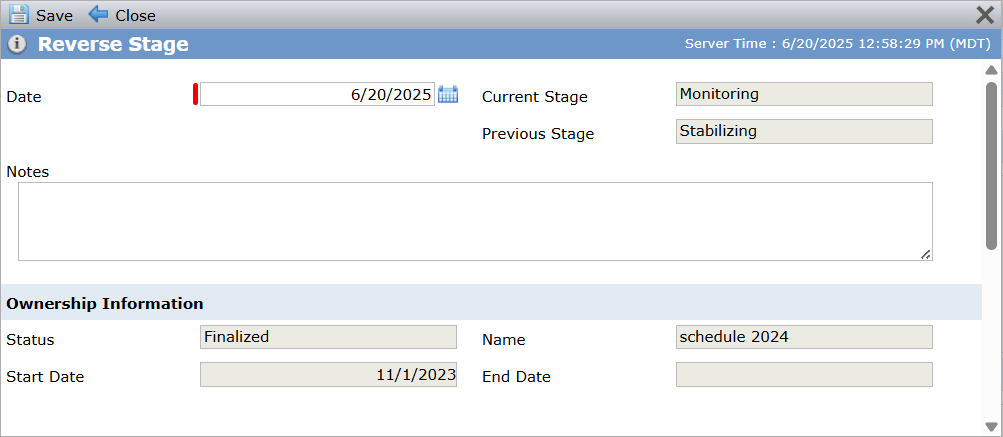Click the Status field showing Finalized

[328, 337]
